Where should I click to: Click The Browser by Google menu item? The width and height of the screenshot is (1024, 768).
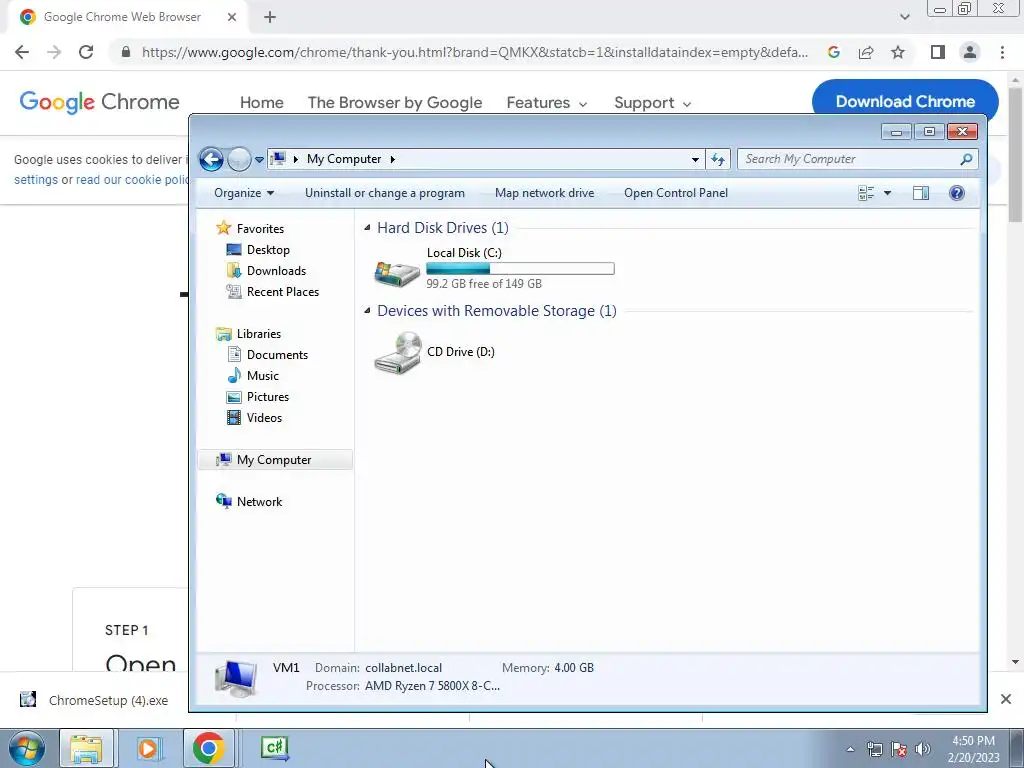pyautogui.click(x=395, y=103)
